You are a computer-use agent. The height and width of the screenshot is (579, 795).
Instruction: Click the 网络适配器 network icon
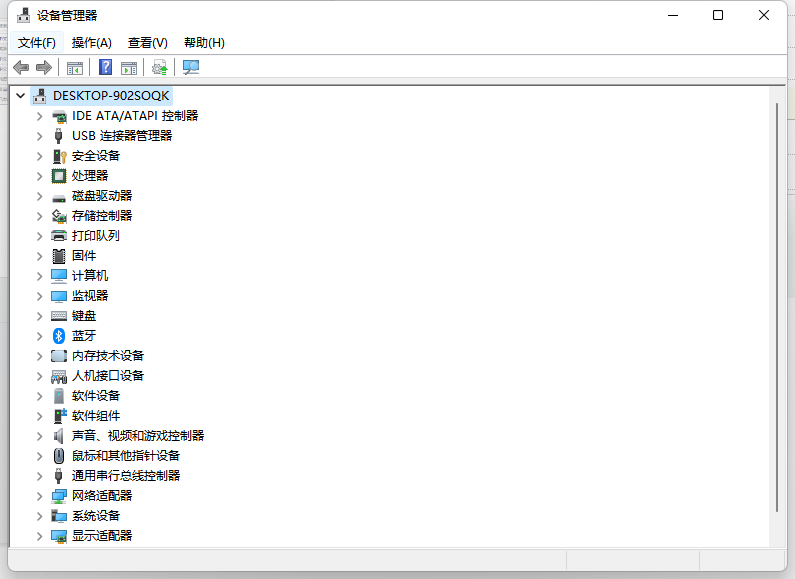point(59,496)
